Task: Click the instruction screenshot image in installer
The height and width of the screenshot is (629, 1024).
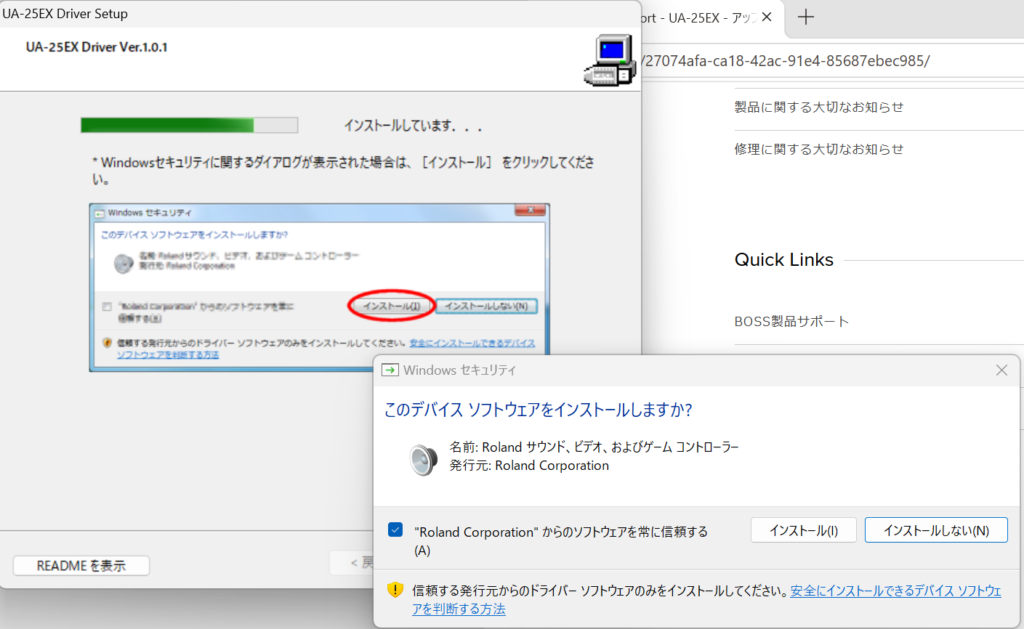Action: click(x=319, y=287)
